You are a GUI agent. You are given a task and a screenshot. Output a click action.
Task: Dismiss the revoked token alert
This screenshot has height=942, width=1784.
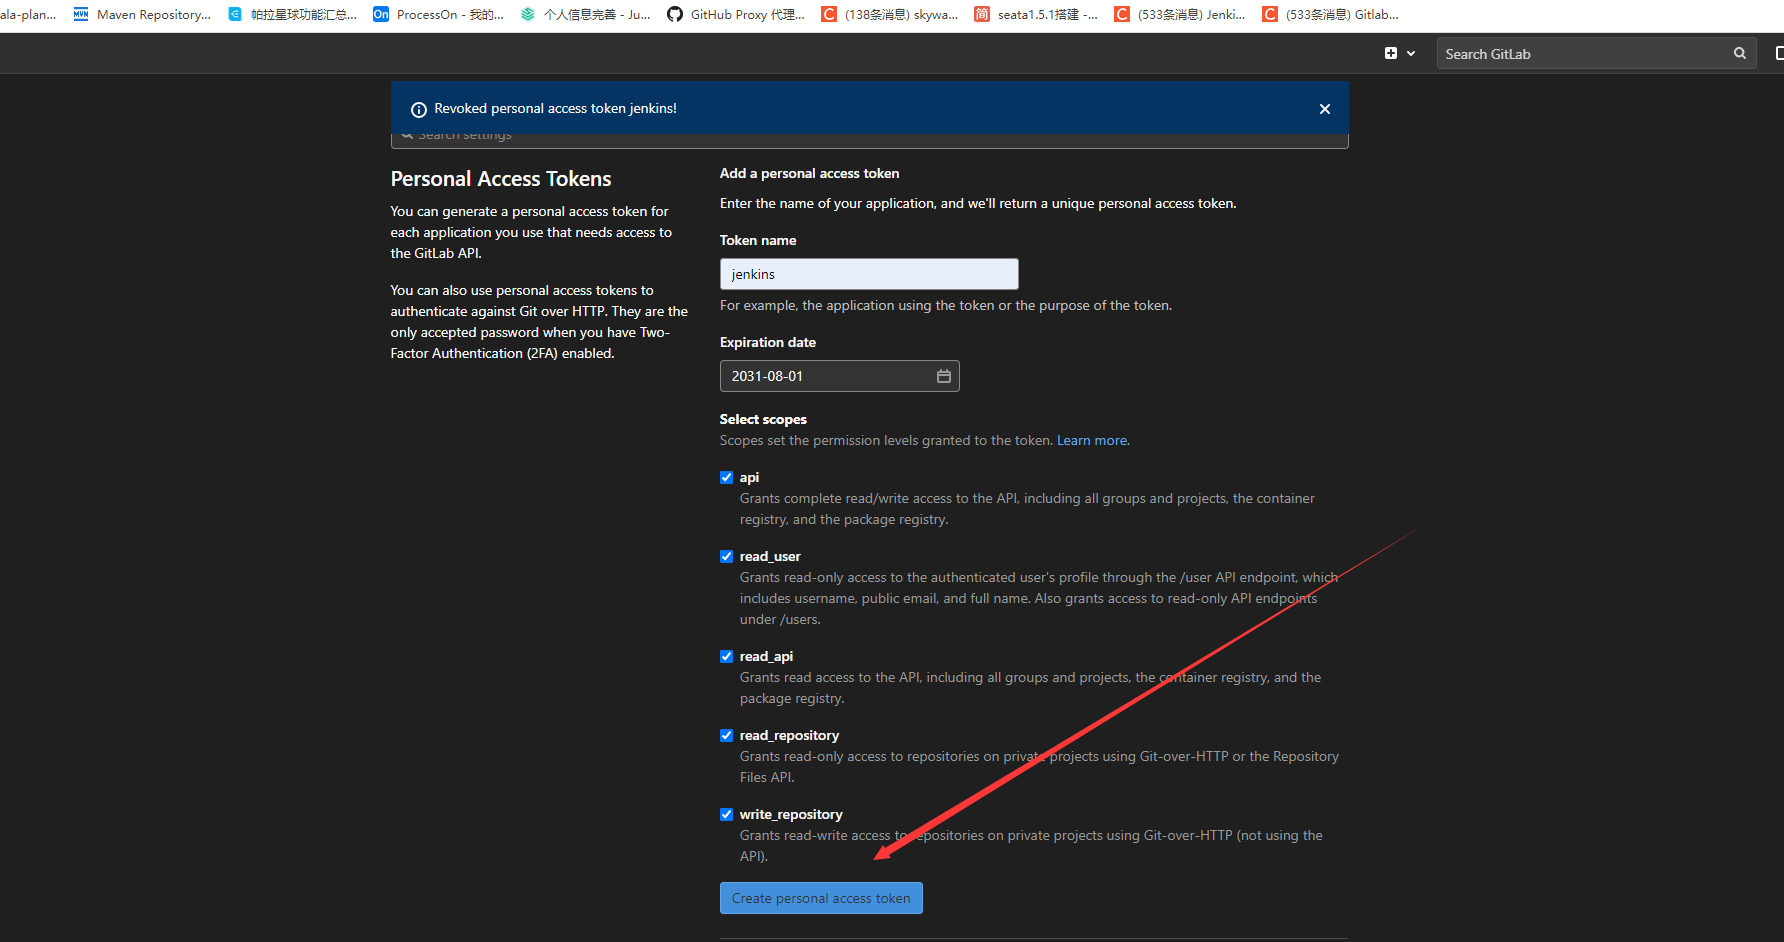[1325, 109]
